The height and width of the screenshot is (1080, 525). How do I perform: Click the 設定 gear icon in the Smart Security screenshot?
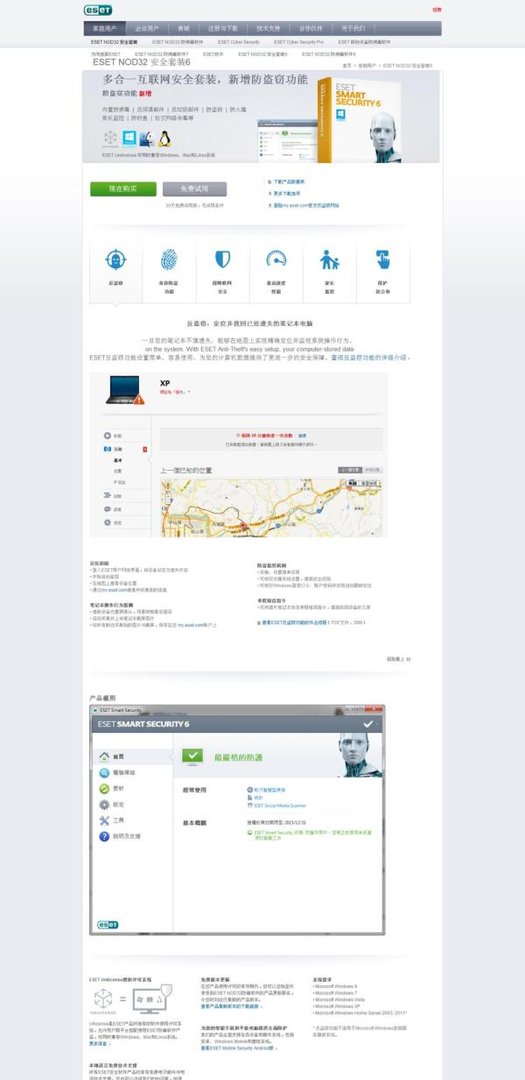104,804
